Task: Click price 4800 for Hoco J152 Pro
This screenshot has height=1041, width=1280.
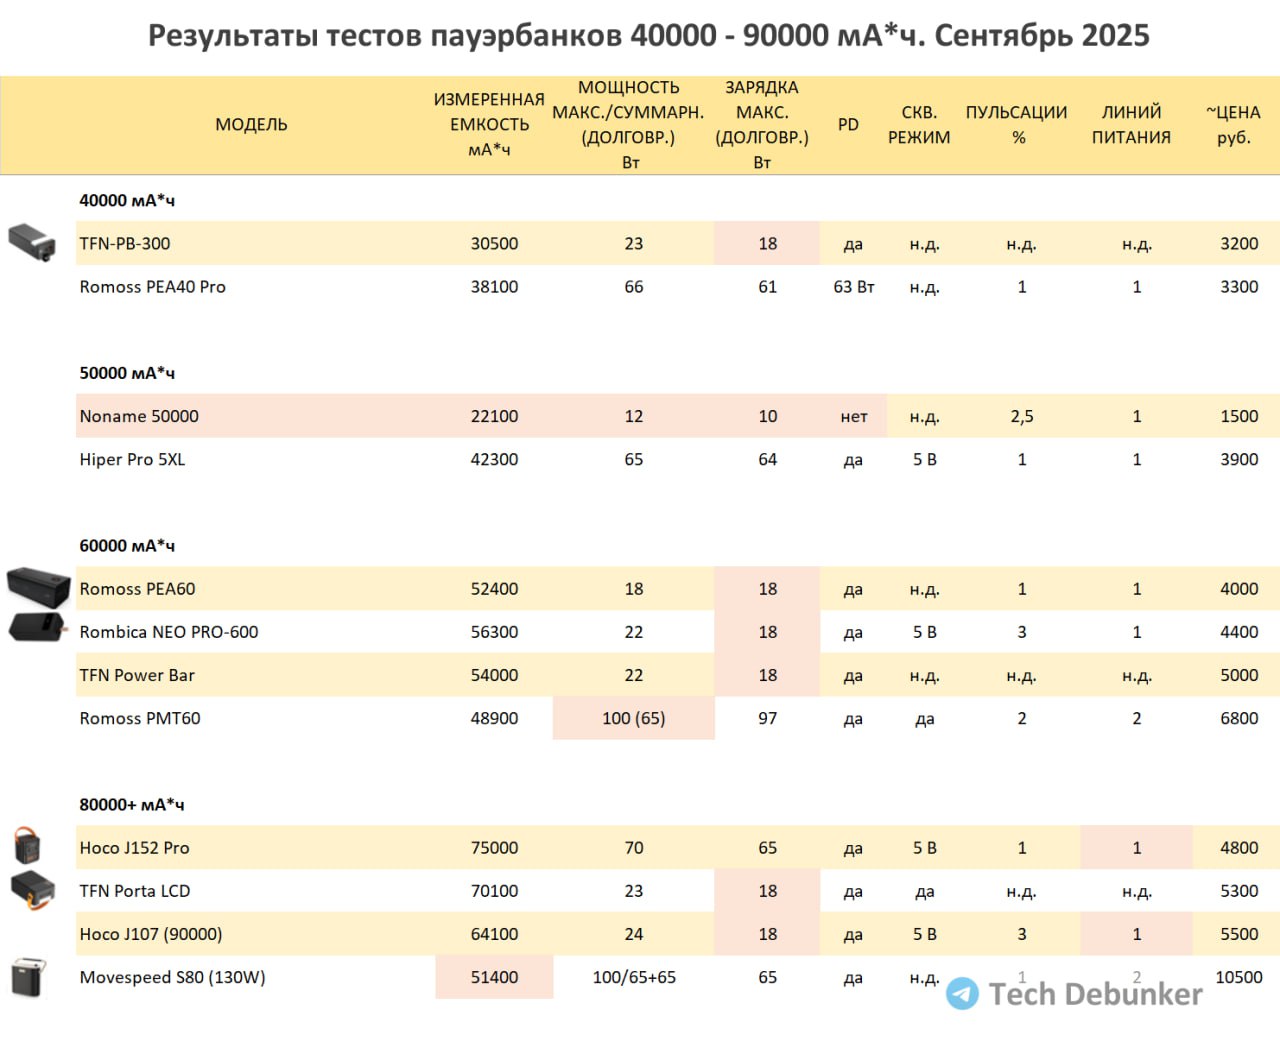Action: coord(1239,848)
